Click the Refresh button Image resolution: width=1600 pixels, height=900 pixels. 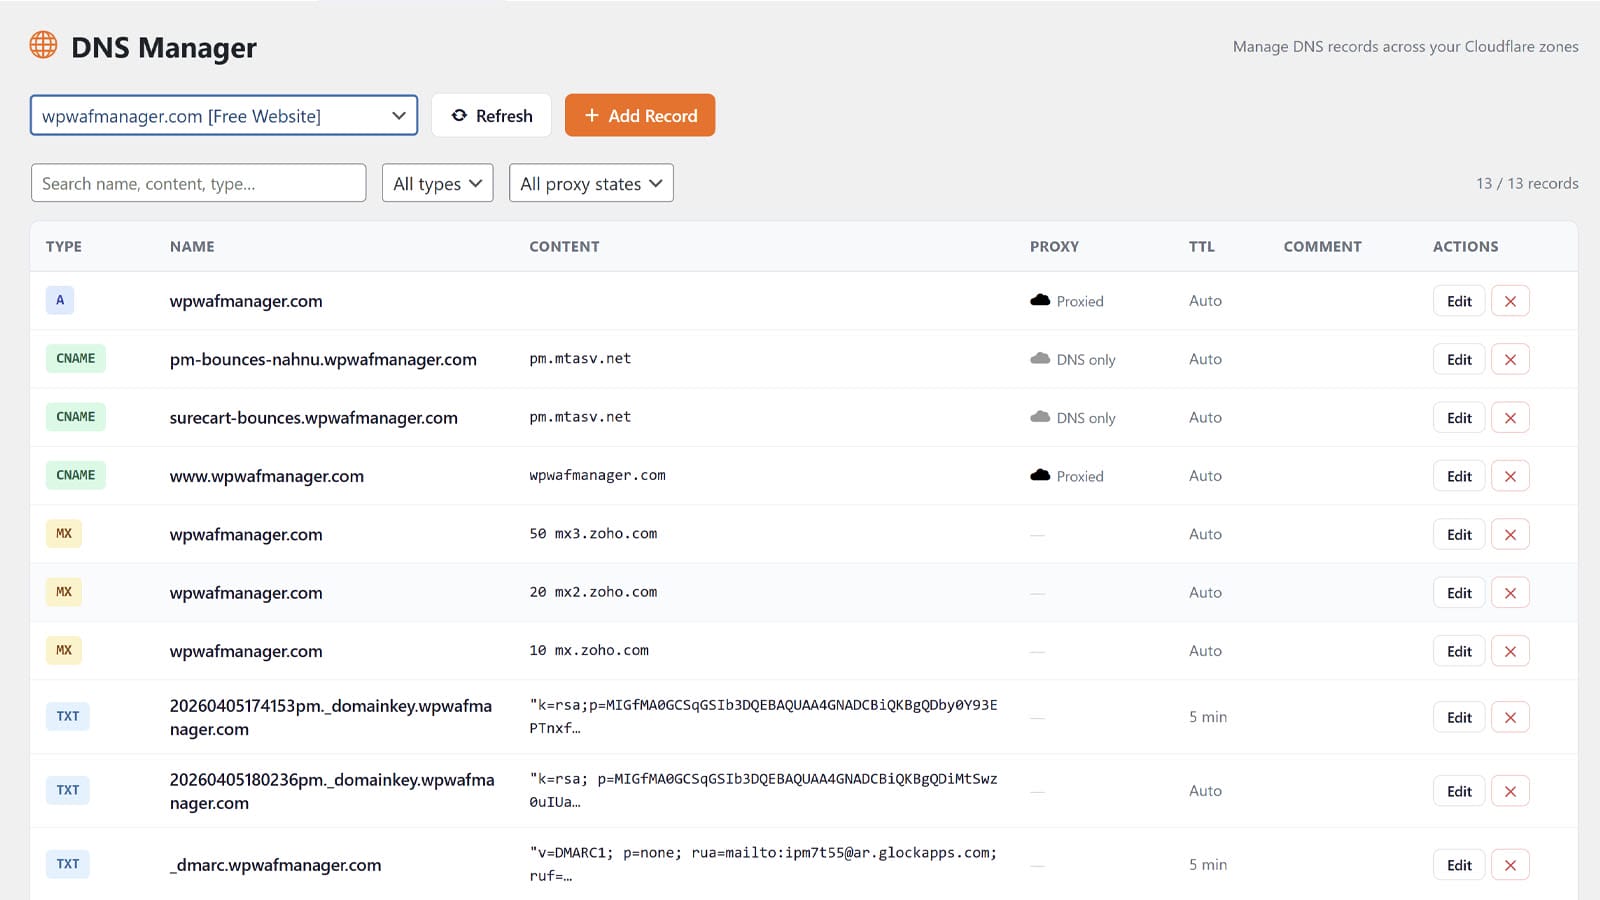click(491, 115)
